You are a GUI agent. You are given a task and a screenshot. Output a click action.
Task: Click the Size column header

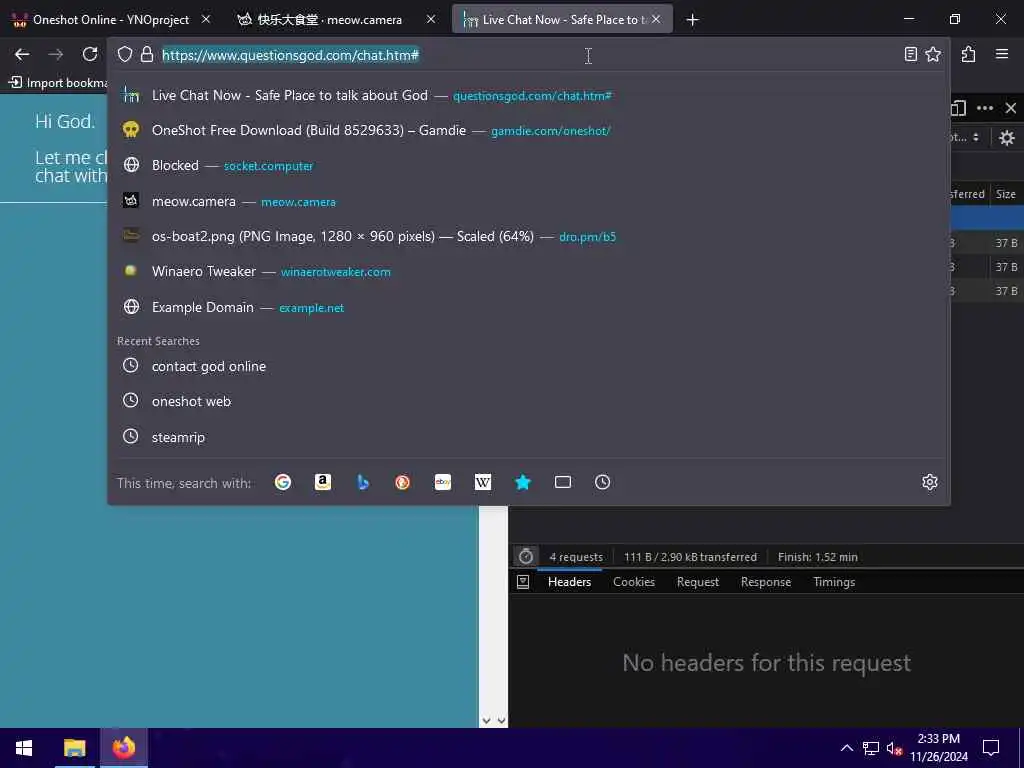coord(1006,194)
